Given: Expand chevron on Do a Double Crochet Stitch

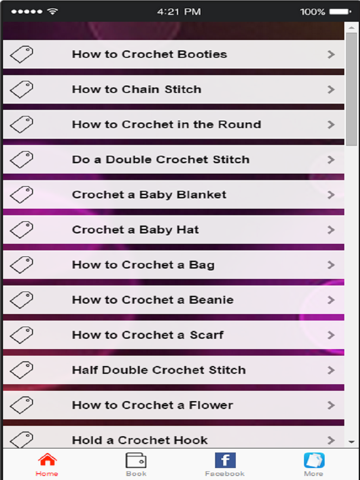Looking at the screenshot, I should click(x=331, y=160).
